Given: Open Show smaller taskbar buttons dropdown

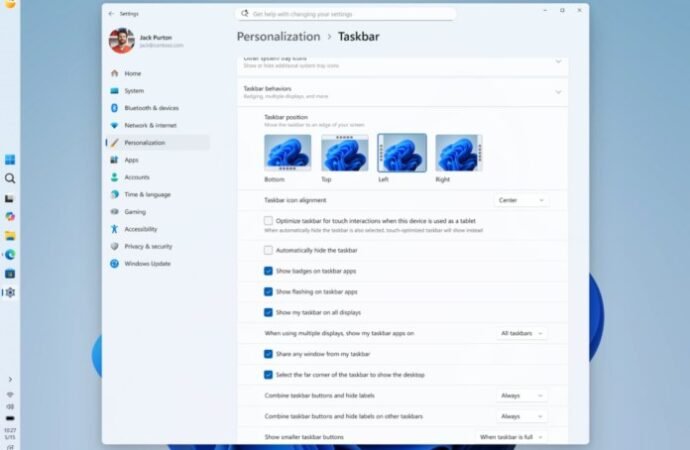Looking at the screenshot, I should [511, 437].
